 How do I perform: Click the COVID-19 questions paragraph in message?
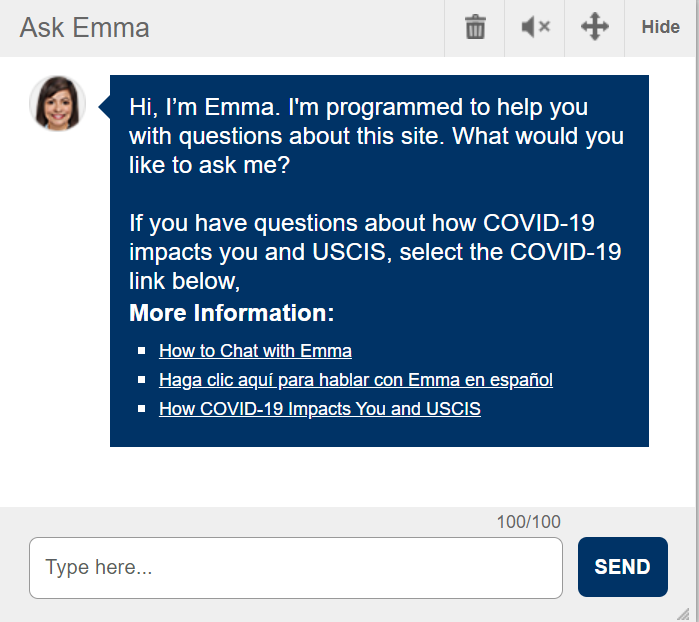tap(375, 252)
